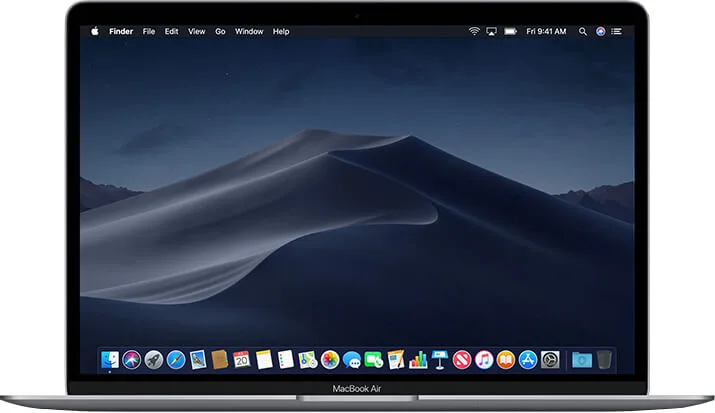Launch Siri from the Dock
This screenshot has width=715, height=413.
pyautogui.click(x=131, y=360)
